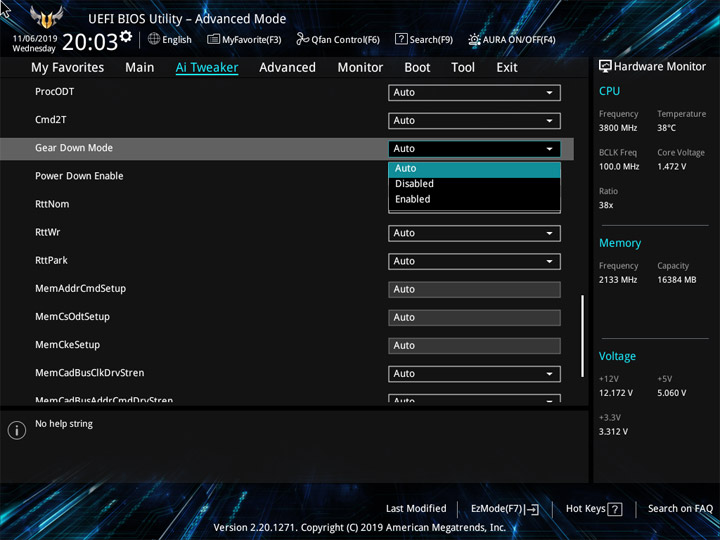Screen dimensions: 720x540
Task: Expand the RttPark dropdown
Action: pyautogui.click(x=474, y=261)
